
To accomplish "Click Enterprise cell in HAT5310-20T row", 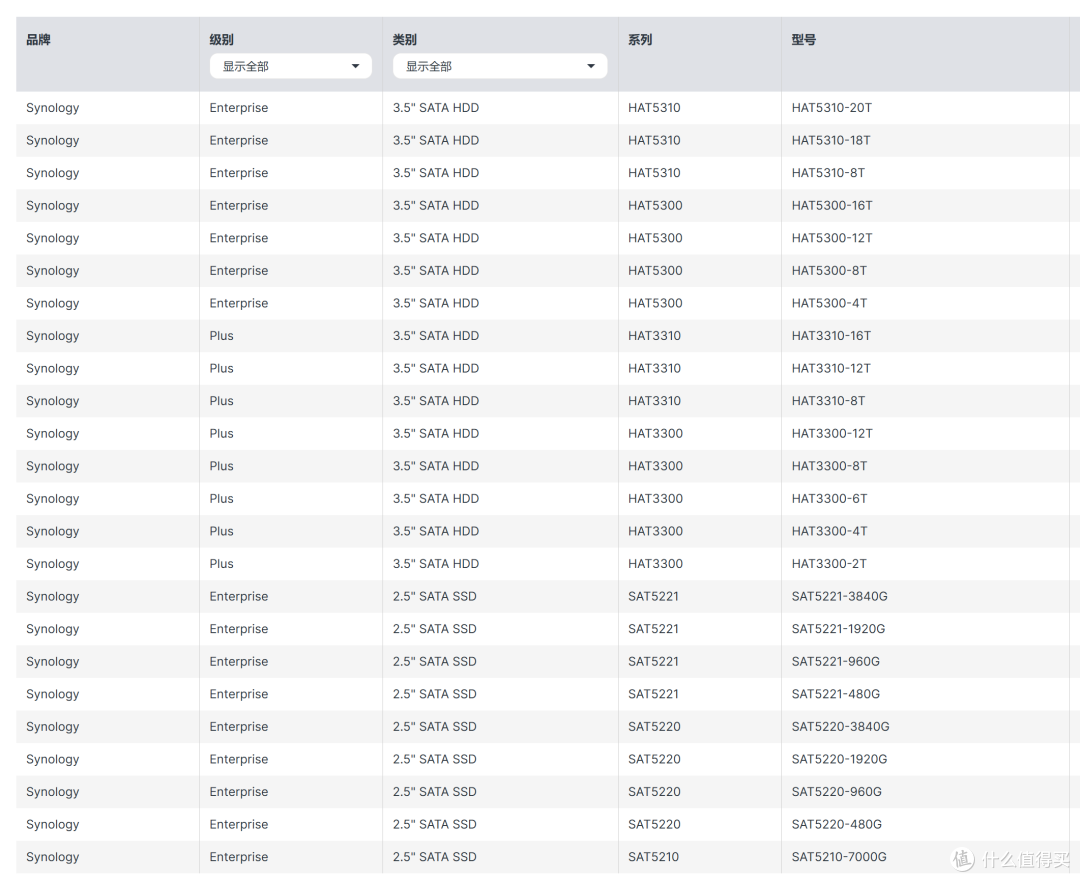I will 238,107.
